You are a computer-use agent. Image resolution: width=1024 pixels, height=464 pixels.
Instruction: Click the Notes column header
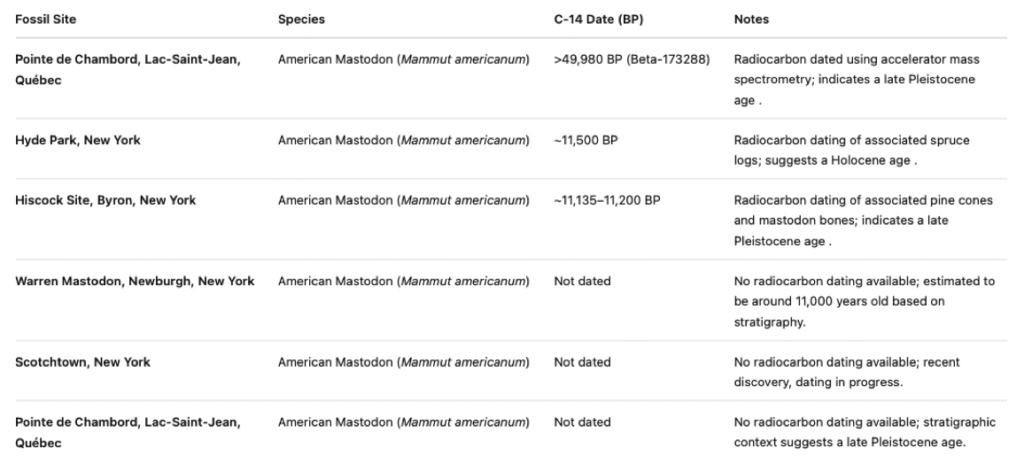(751, 19)
